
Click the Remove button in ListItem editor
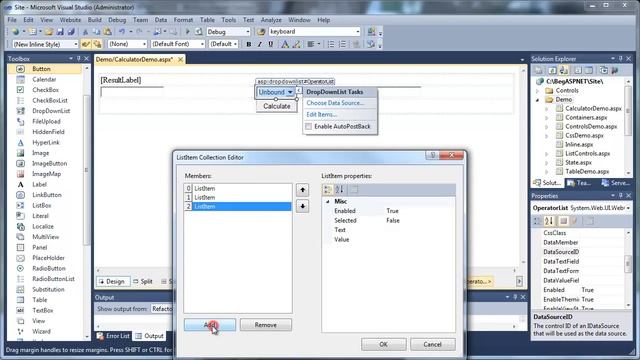pos(266,325)
